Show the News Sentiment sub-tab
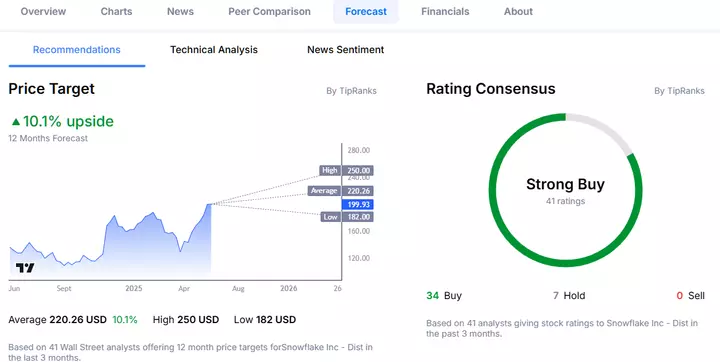Image resolution: width=720 pixels, height=362 pixels. coord(345,50)
